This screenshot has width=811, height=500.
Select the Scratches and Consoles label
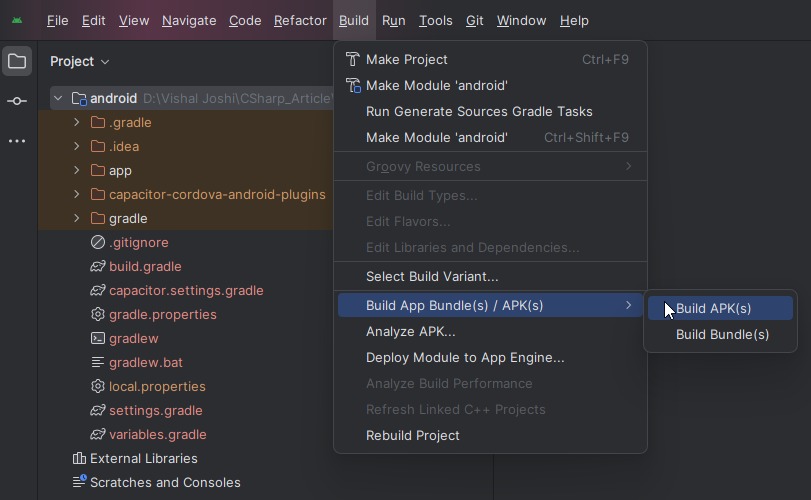tap(166, 482)
